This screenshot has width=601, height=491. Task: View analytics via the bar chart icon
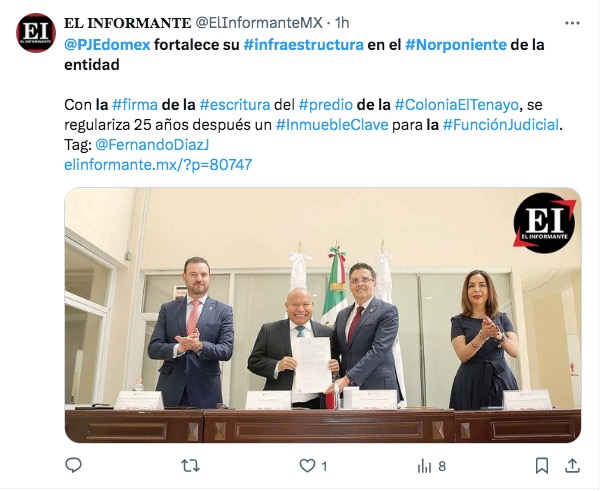tap(424, 466)
